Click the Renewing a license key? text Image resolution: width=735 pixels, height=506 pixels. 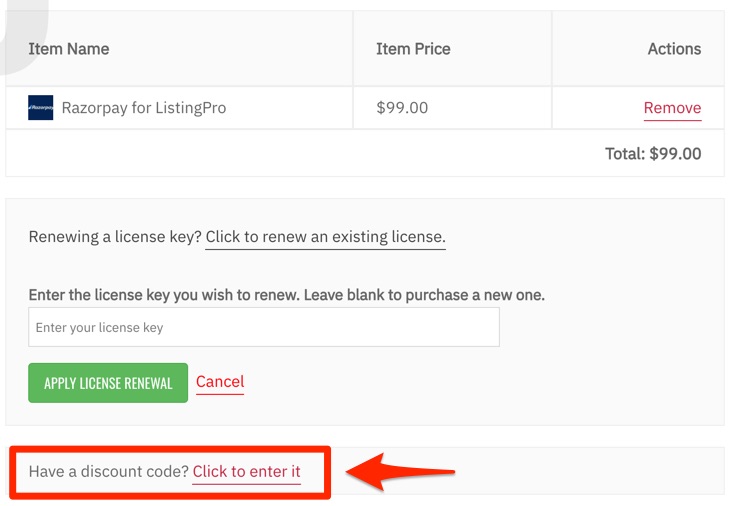(115, 237)
